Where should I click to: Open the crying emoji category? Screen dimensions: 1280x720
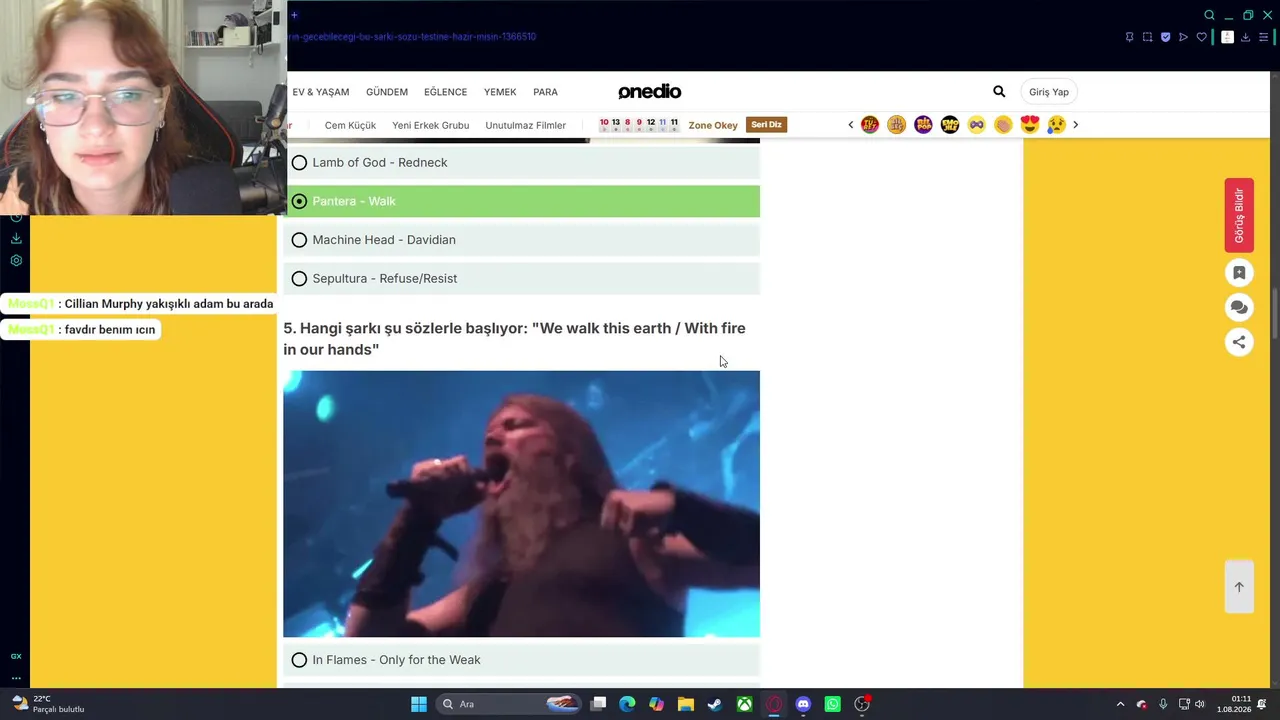1056,125
